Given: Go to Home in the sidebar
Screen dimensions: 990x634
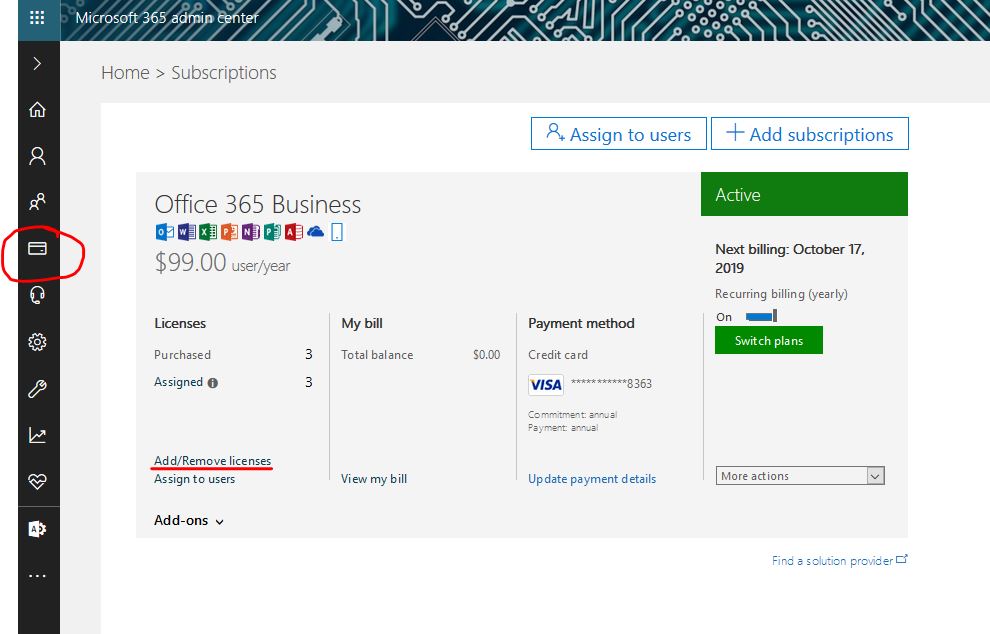Looking at the screenshot, I should 37,110.
